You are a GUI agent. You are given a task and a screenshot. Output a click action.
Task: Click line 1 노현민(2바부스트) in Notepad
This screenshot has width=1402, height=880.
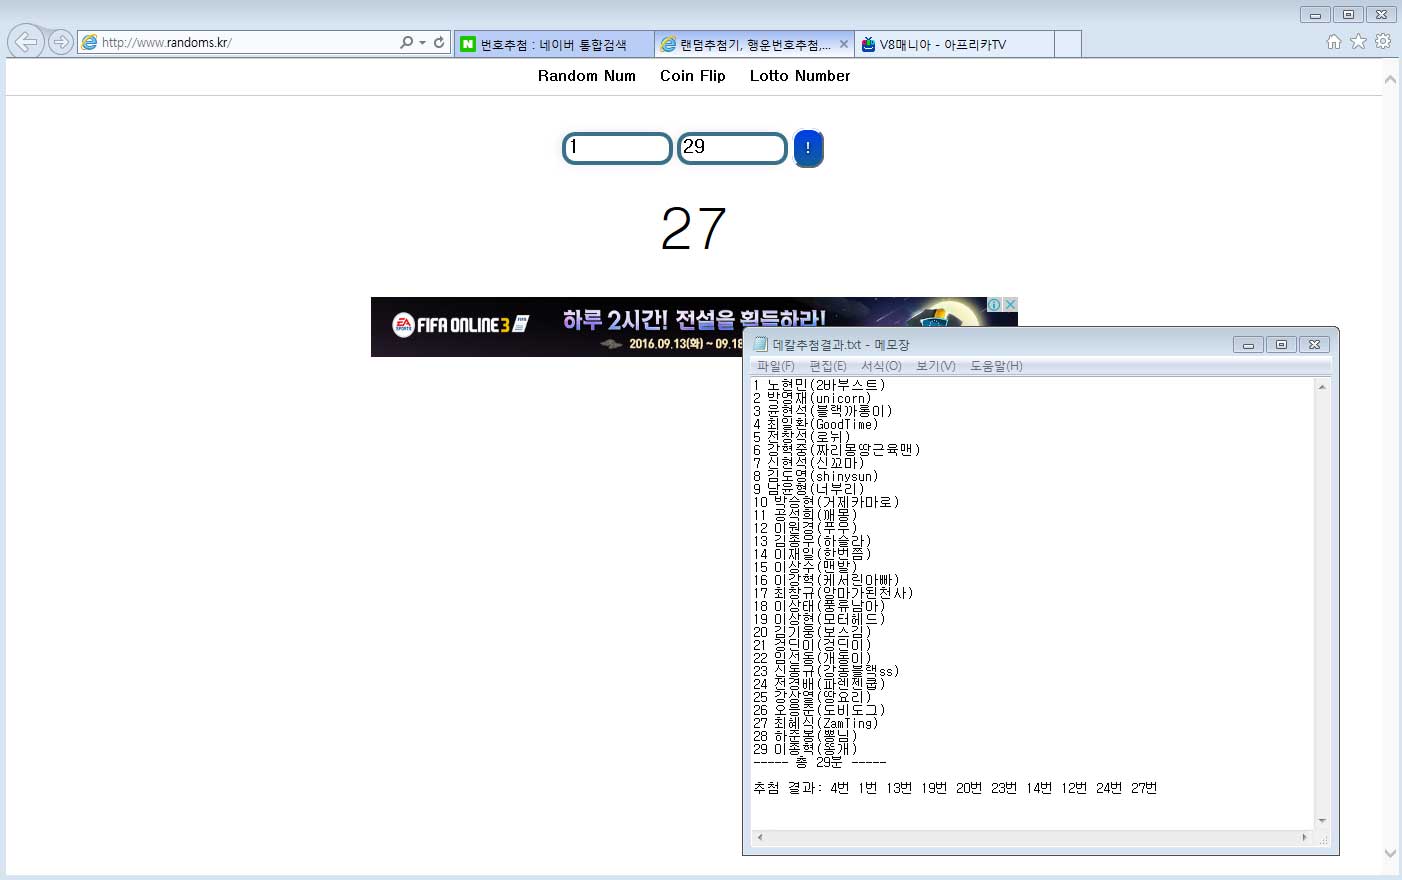[819, 385]
